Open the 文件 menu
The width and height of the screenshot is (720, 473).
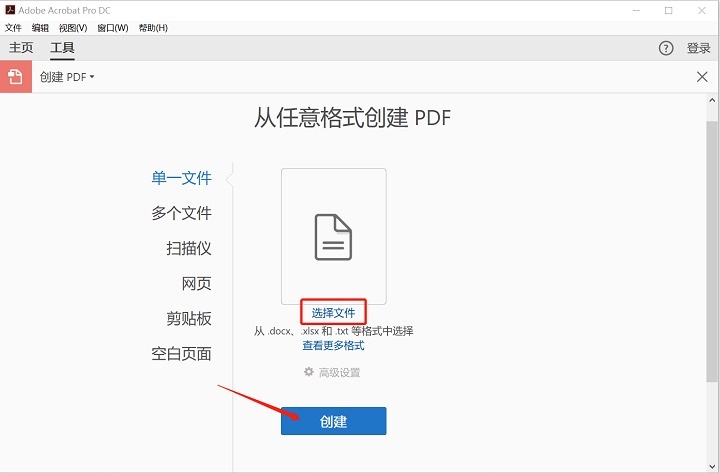13,28
